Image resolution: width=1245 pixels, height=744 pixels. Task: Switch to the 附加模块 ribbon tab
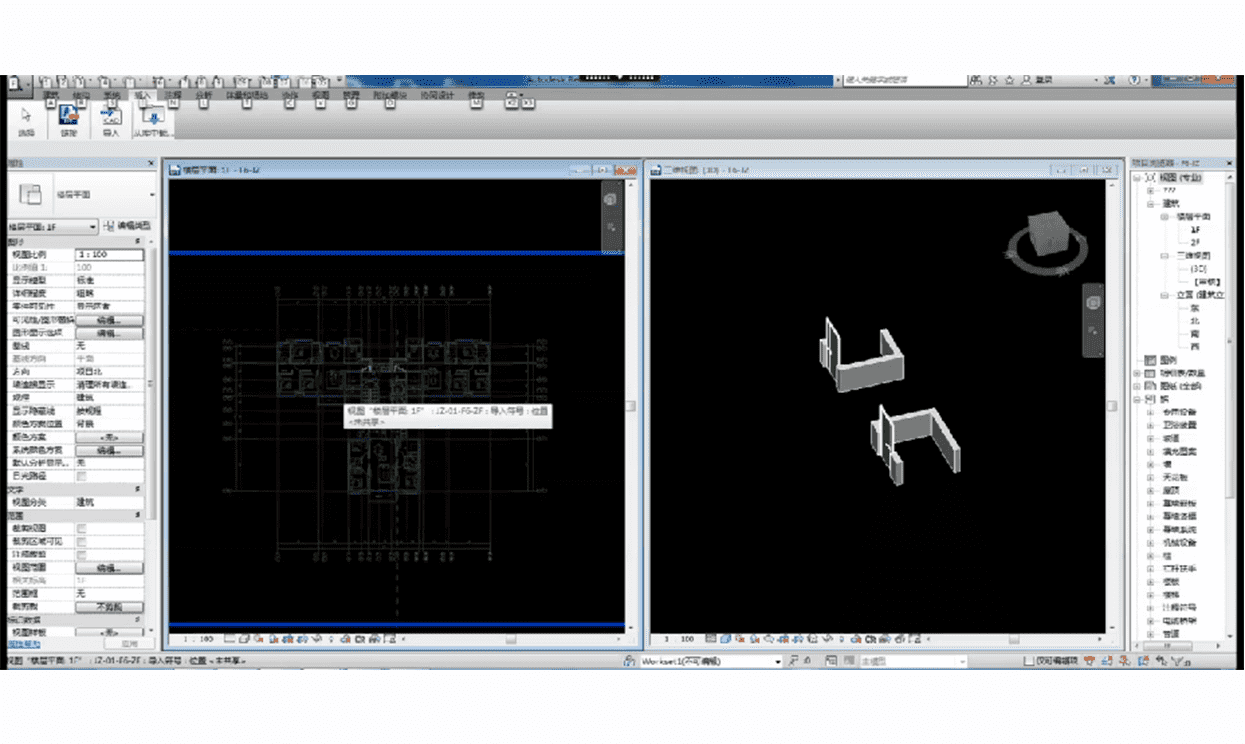391,95
